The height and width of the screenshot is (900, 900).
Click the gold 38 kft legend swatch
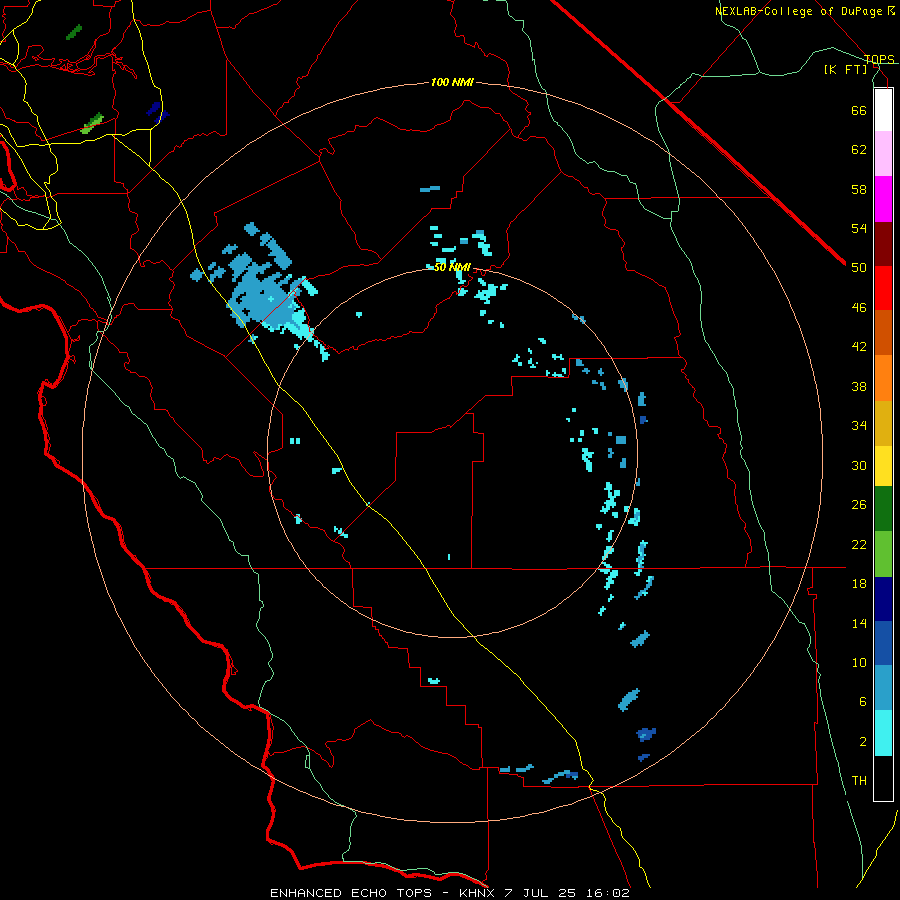883,423
